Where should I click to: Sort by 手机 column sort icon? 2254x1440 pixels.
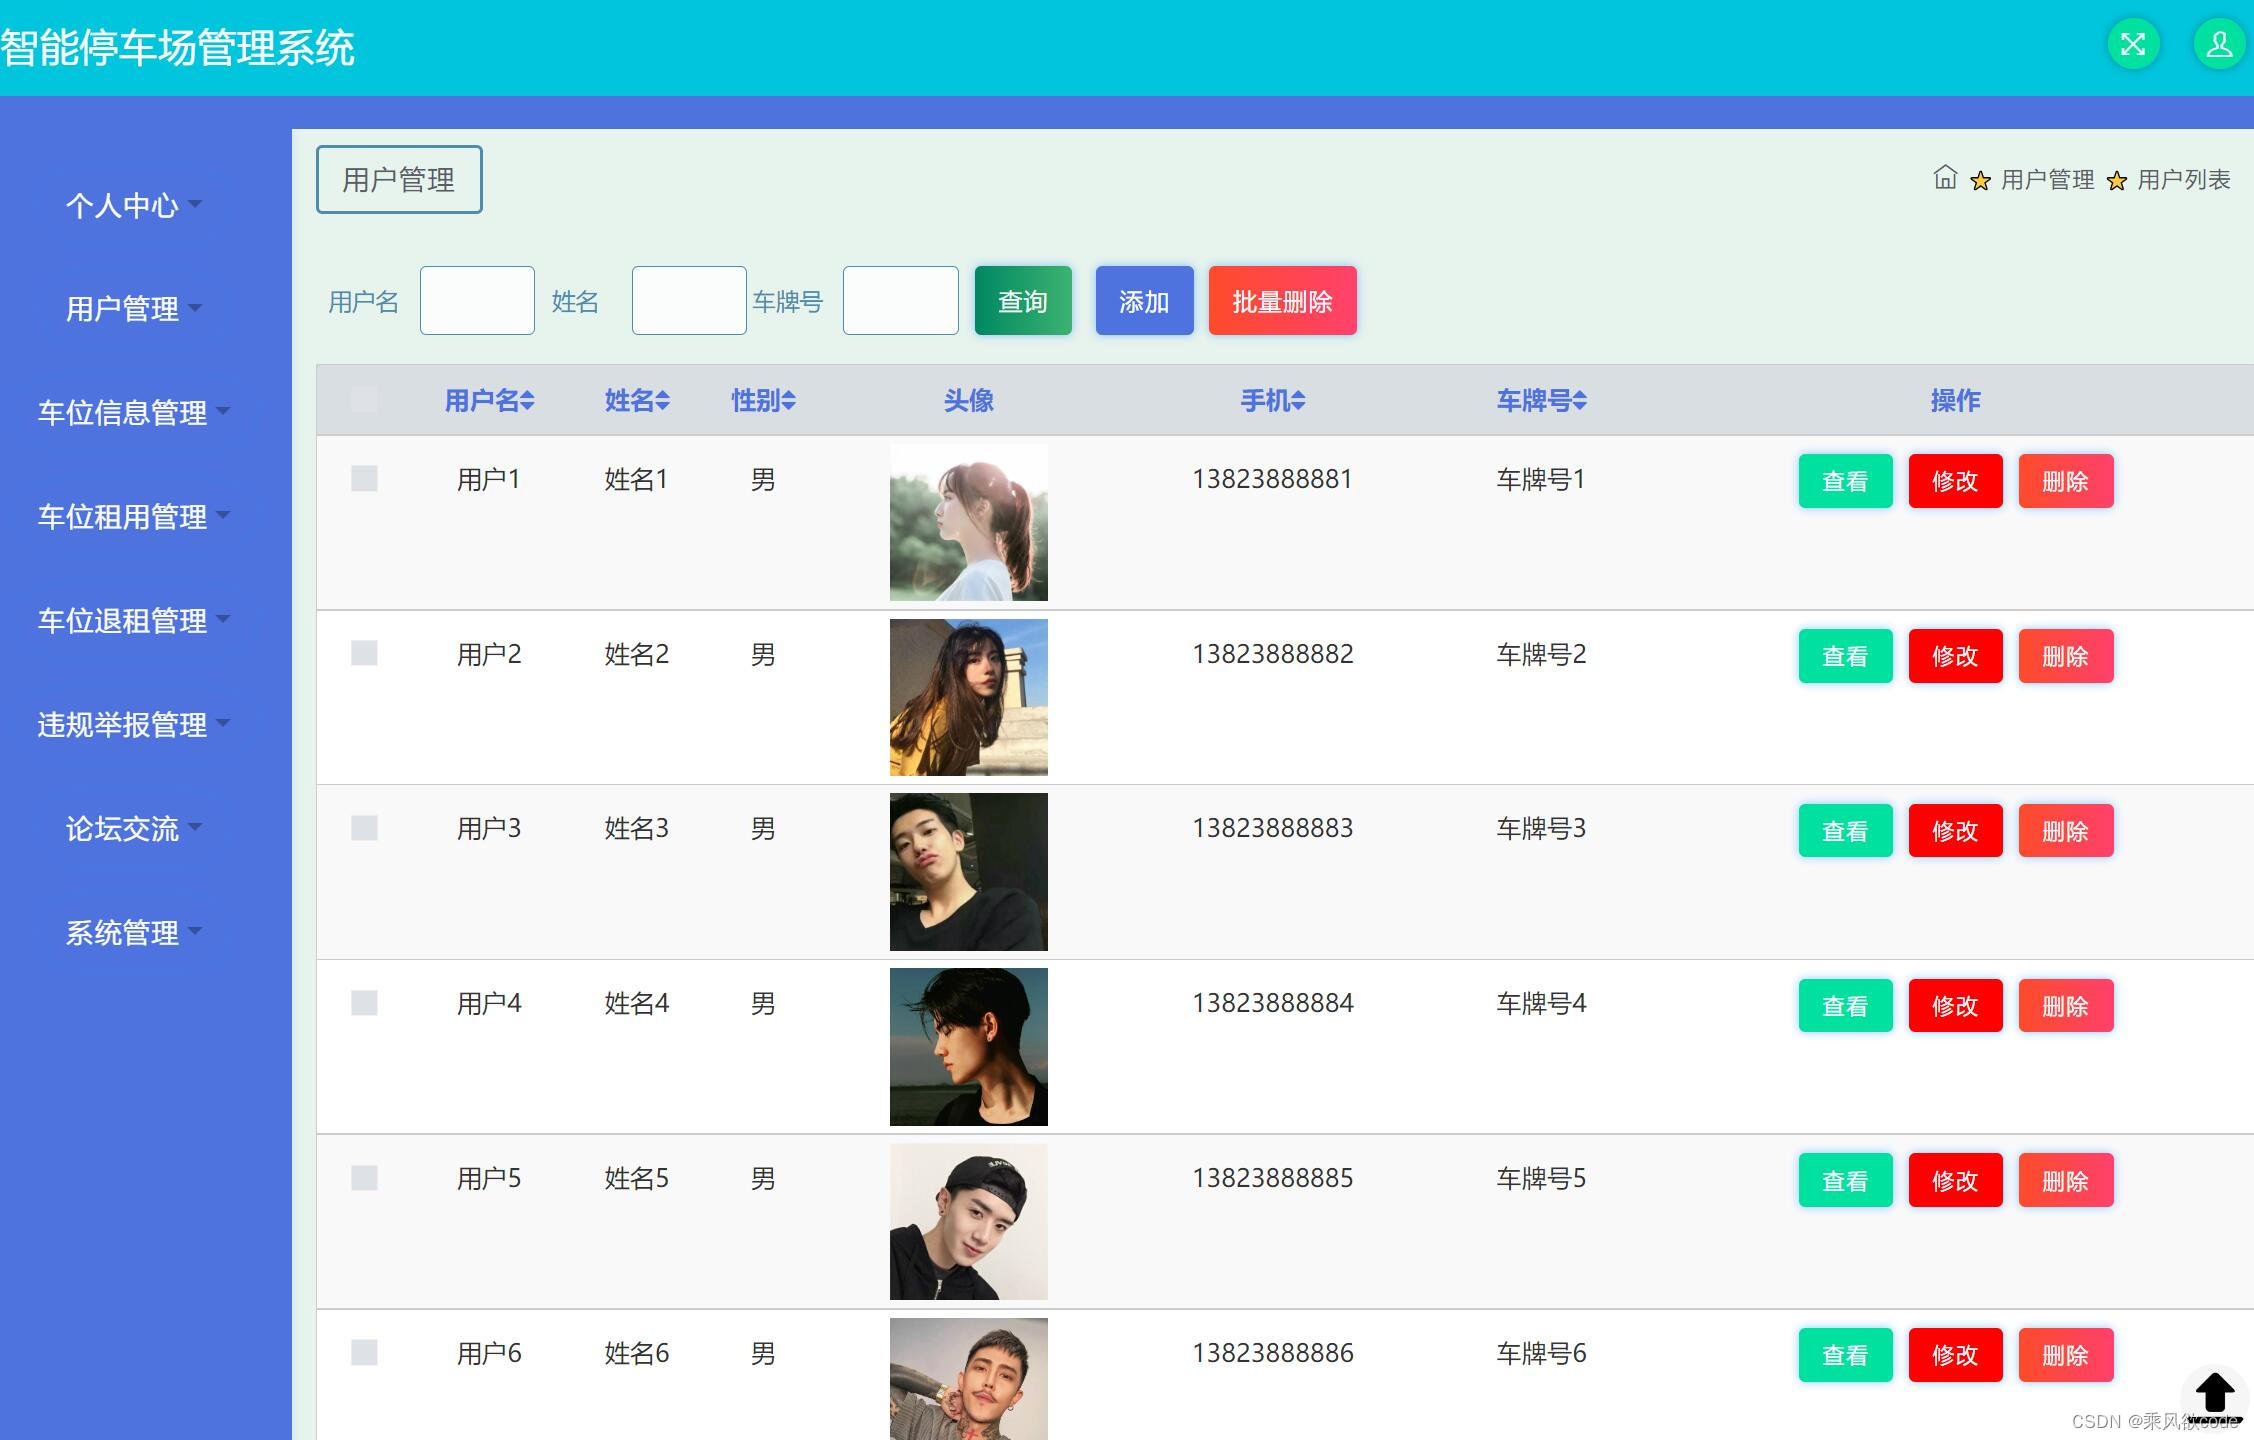click(1298, 401)
